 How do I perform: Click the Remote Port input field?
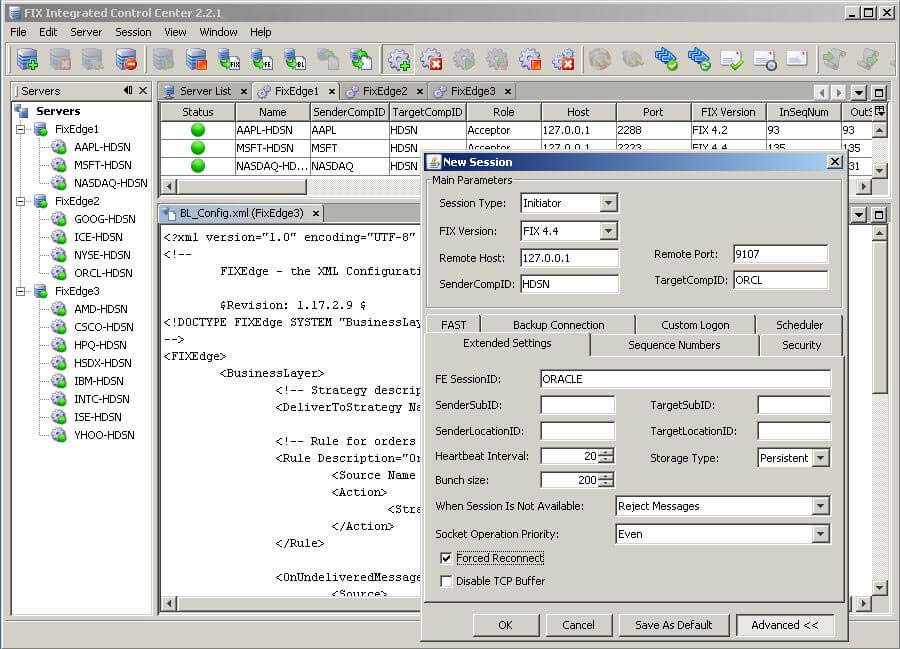781,254
